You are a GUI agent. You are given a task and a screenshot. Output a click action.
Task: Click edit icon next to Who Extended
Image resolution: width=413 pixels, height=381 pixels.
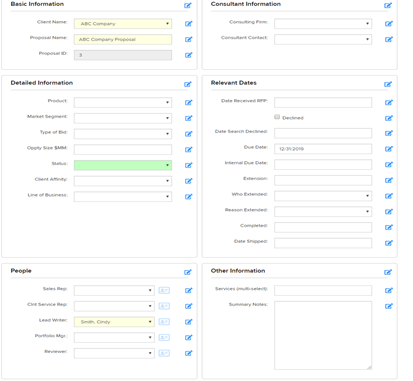point(389,196)
